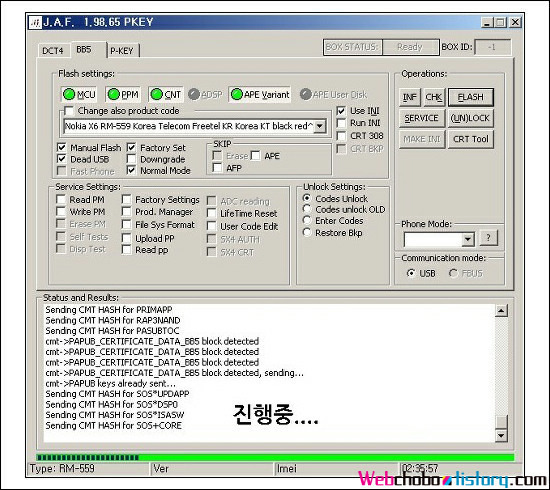Click the 'cmt->PAPUB keys already sent...' log line
The height and width of the screenshot is (490, 550).
pyautogui.click(x=110, y=383)
